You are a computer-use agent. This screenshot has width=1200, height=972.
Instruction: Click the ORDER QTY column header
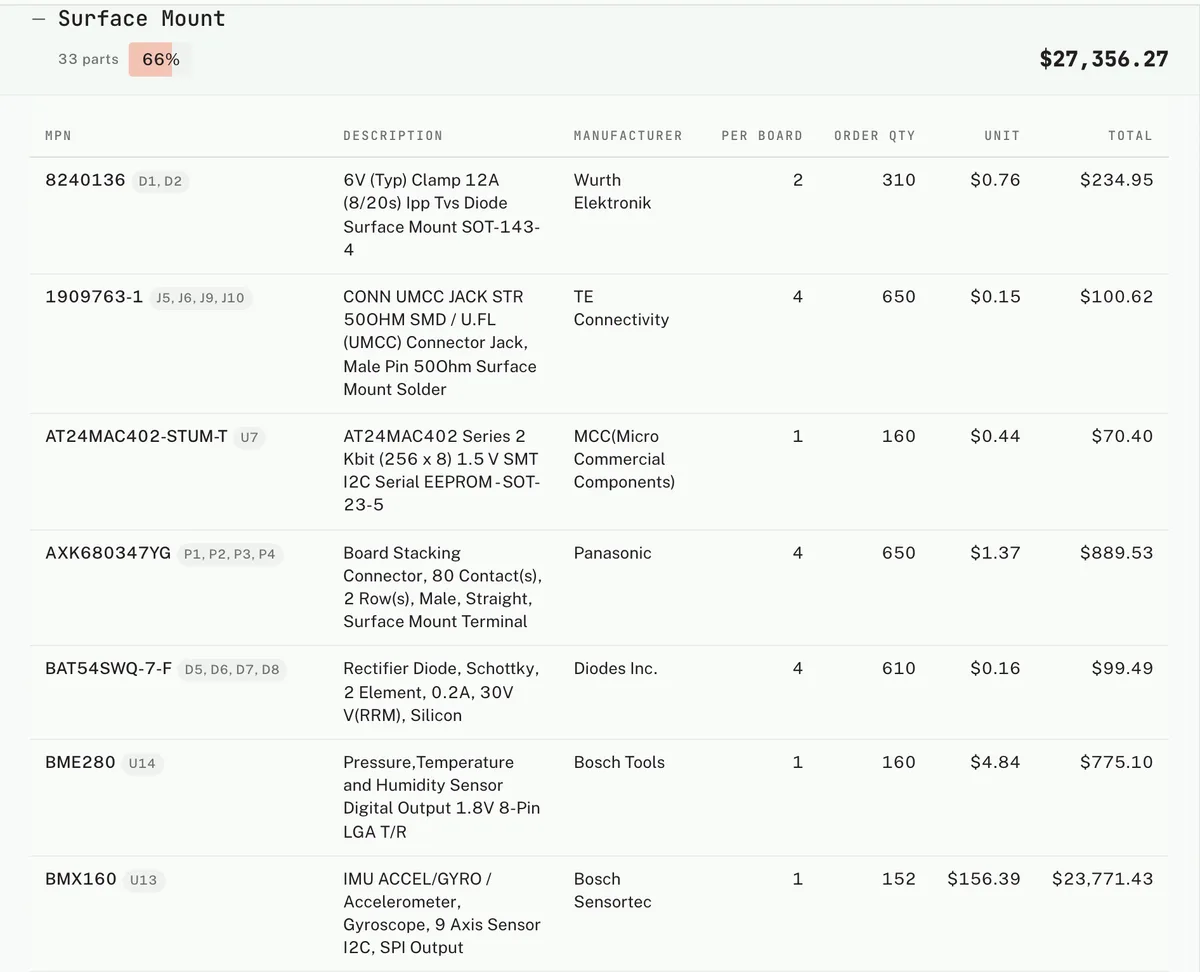click(875, 135)
